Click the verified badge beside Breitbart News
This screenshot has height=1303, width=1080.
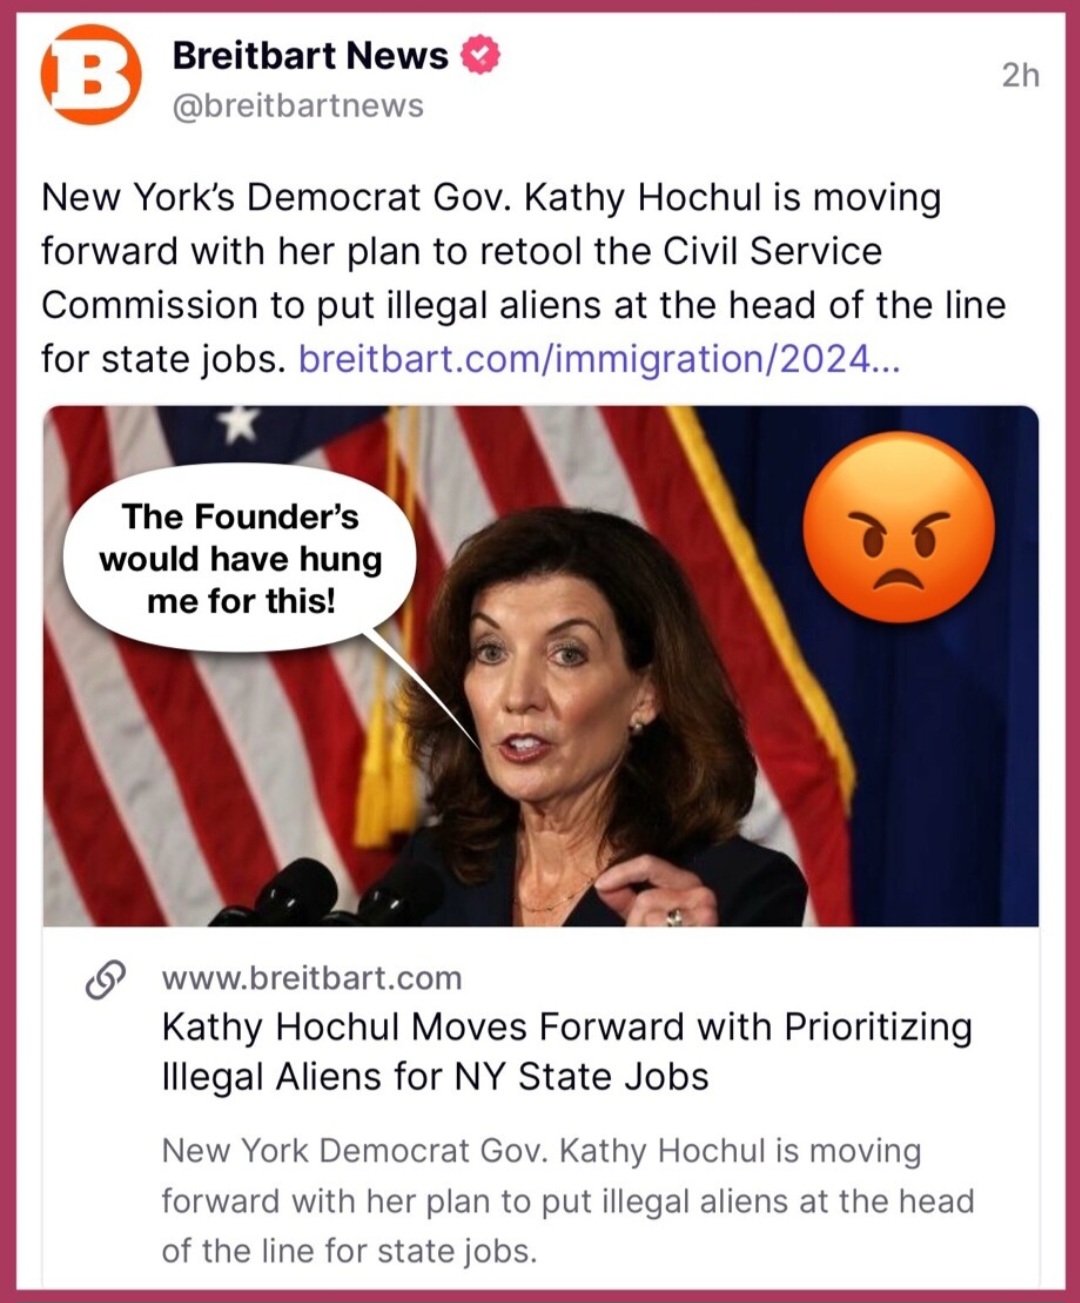(480, 56)
